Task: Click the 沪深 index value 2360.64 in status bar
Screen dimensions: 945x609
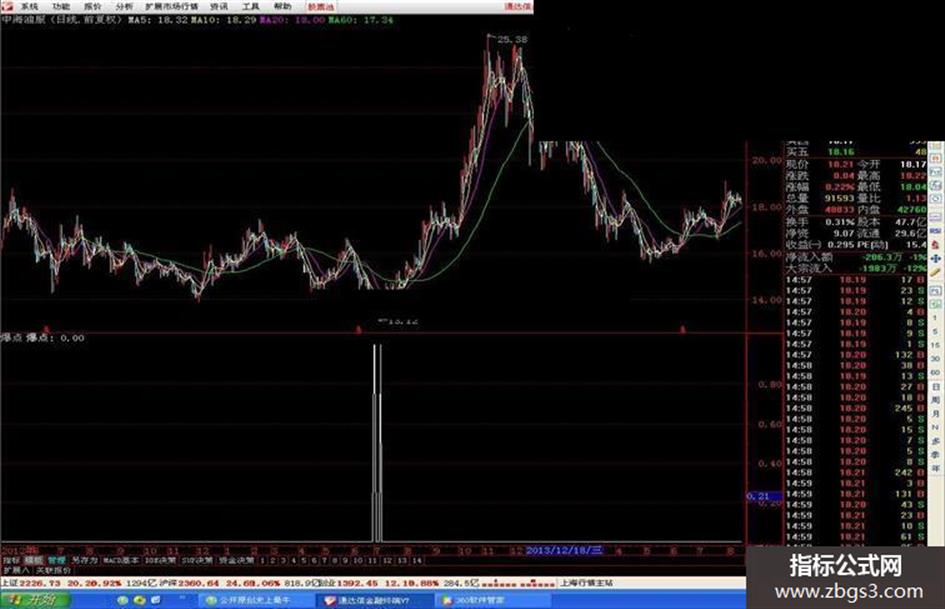Action: (198, 583)
